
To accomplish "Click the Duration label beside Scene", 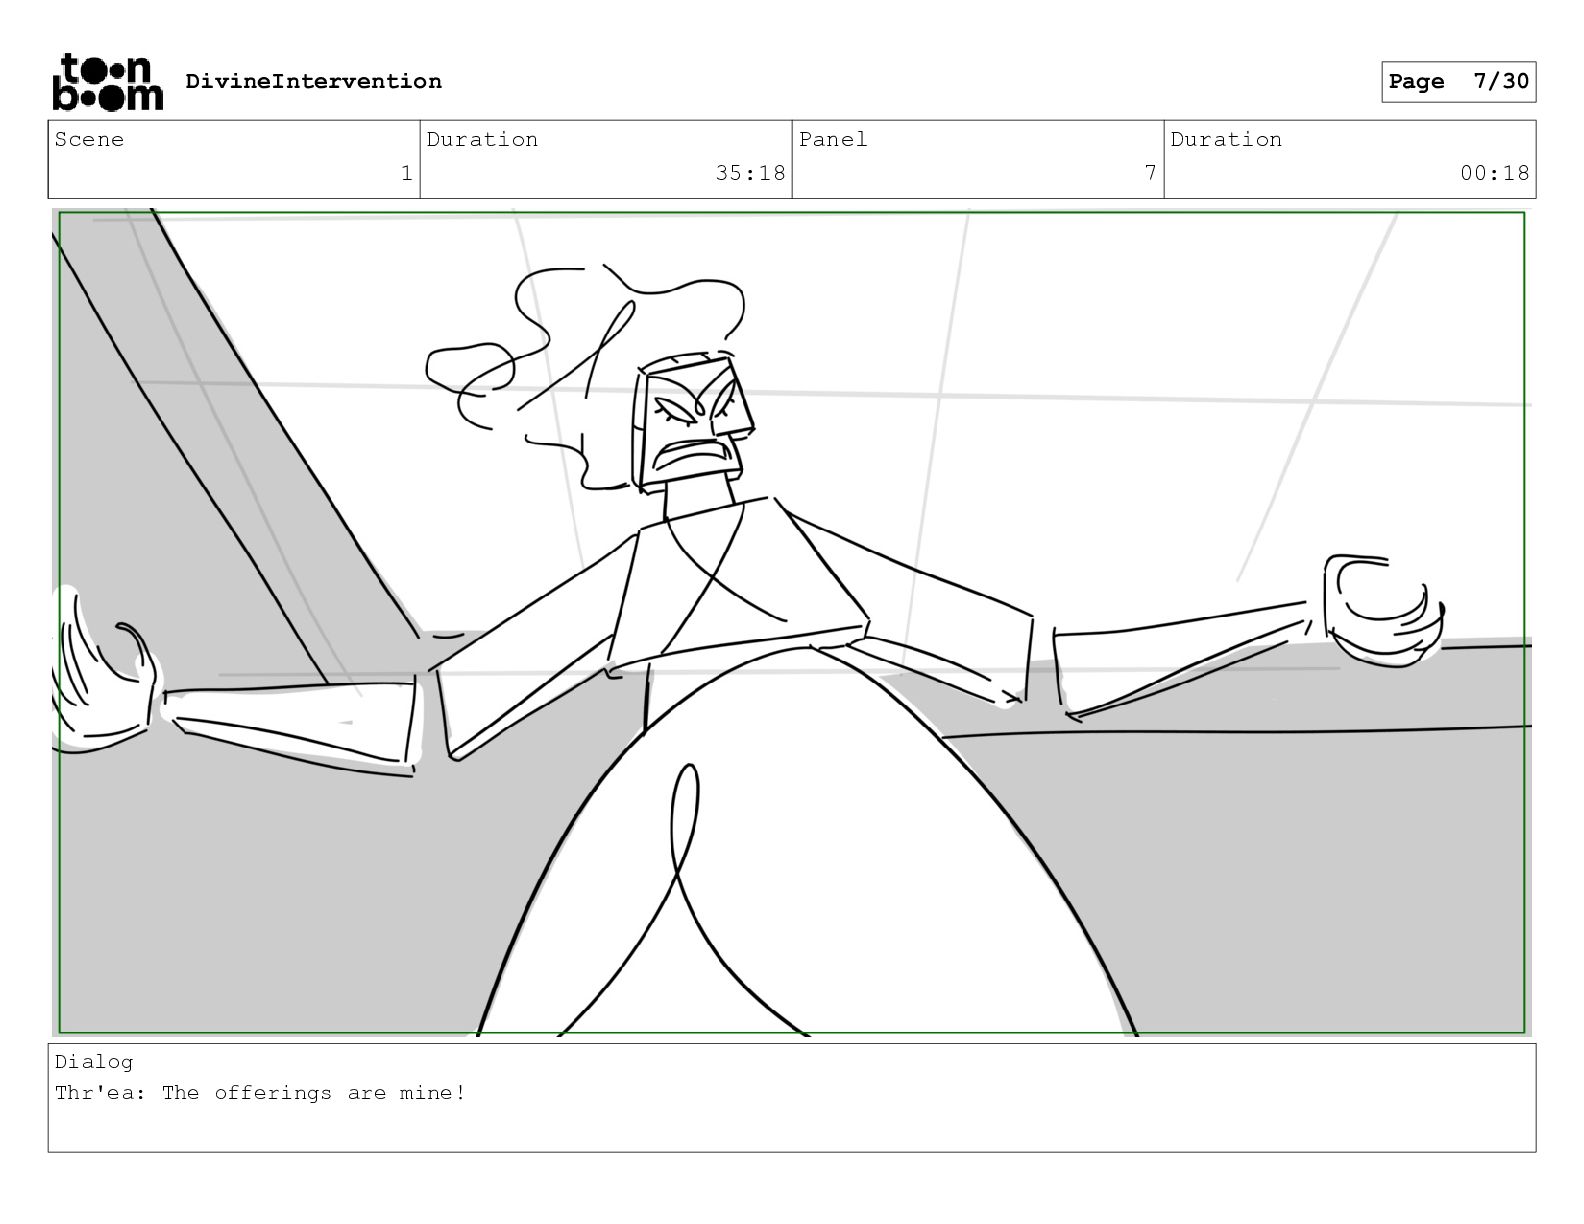I will coord(482,140).
